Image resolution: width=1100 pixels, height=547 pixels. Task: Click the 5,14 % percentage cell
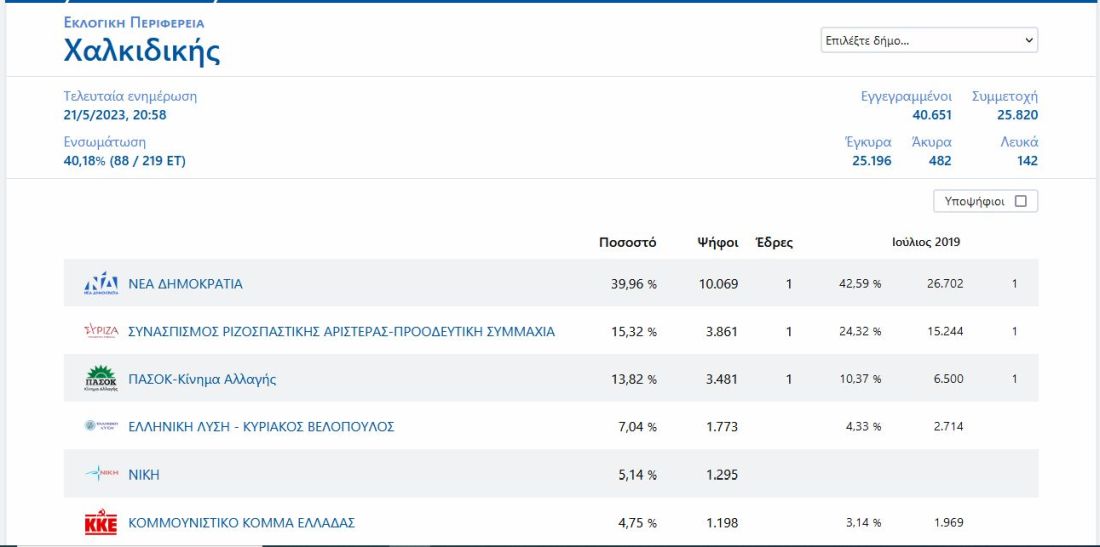tap(638, 475)
